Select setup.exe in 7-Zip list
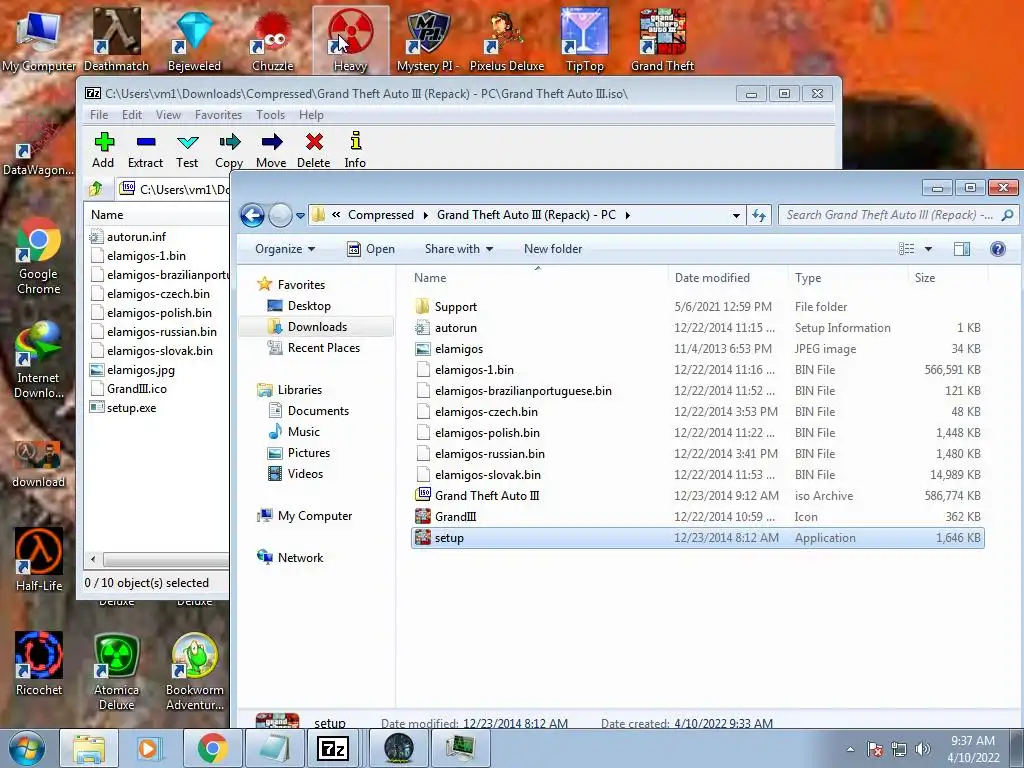Image resolution: width=1024 pixels, height=768 pixels. pos(131,408)
